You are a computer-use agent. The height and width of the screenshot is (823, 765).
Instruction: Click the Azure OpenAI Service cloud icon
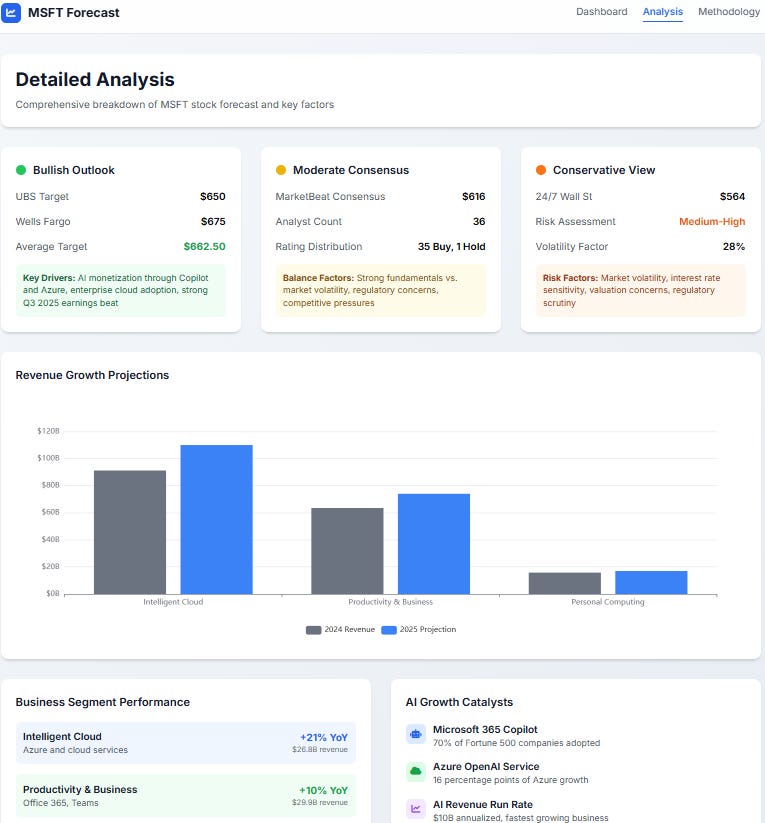click(x=416, y=772)
